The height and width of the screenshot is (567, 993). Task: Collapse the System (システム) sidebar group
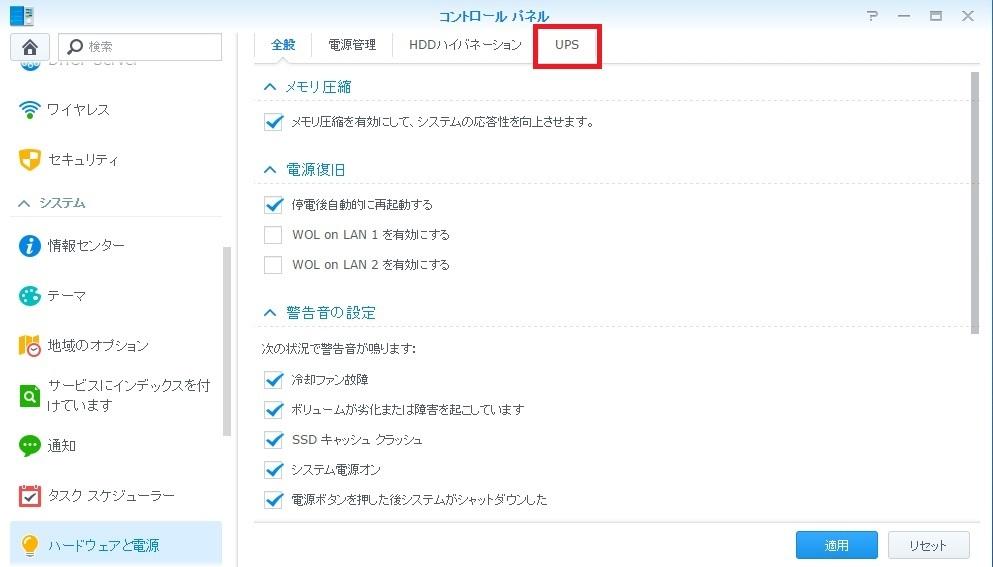click(x=24, y=203)
